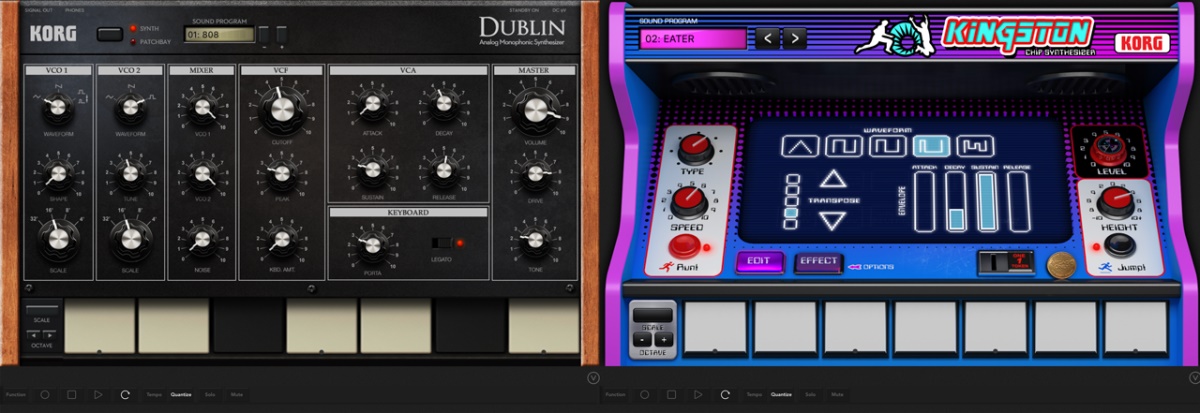Open the Dublin sound program display 01: 808
This screenshot has width=1200, height=413.
[x=219, y=34]
